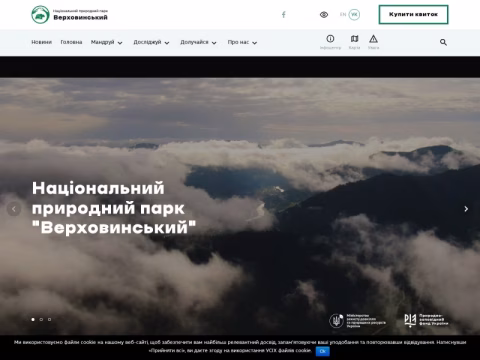Open the Facebook page icon

(x=284, y=15)
